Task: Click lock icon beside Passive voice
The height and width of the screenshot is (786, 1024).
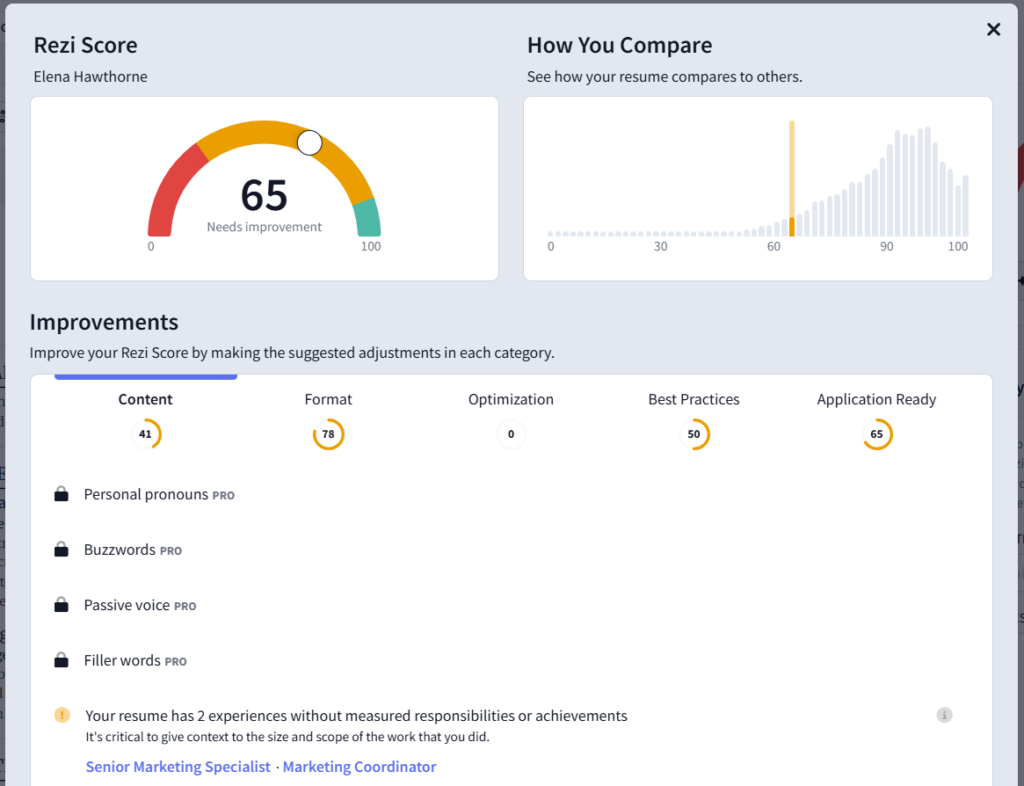Action: click(61, 605)
